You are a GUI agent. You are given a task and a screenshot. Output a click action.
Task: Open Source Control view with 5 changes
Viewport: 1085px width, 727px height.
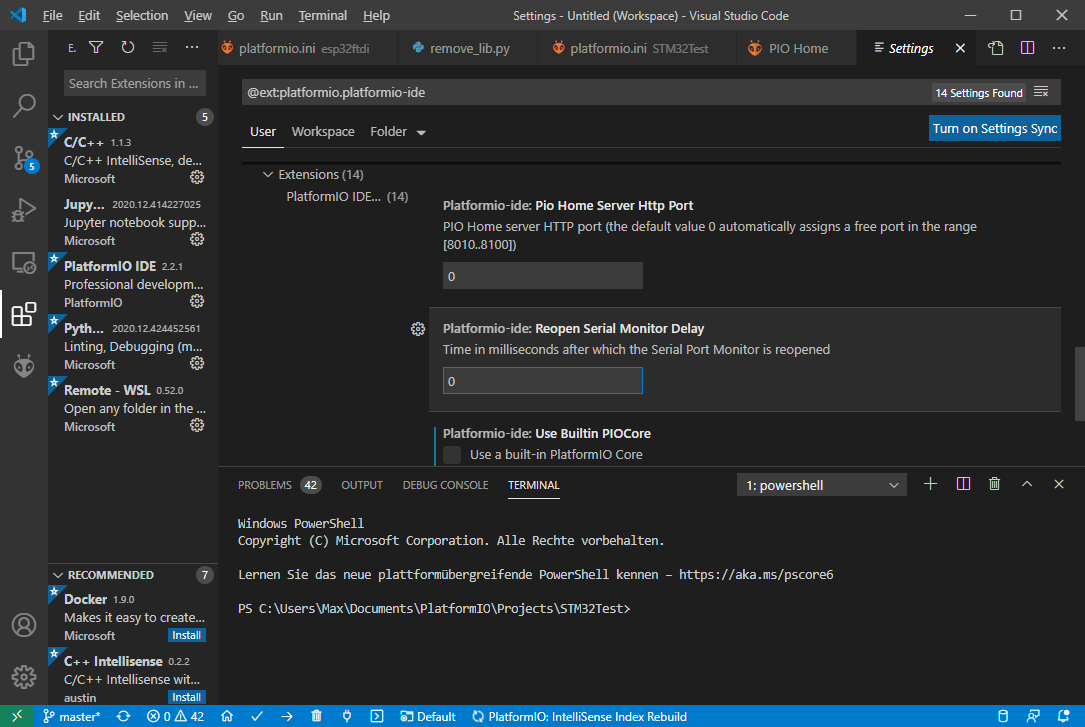tap(24, 158)
